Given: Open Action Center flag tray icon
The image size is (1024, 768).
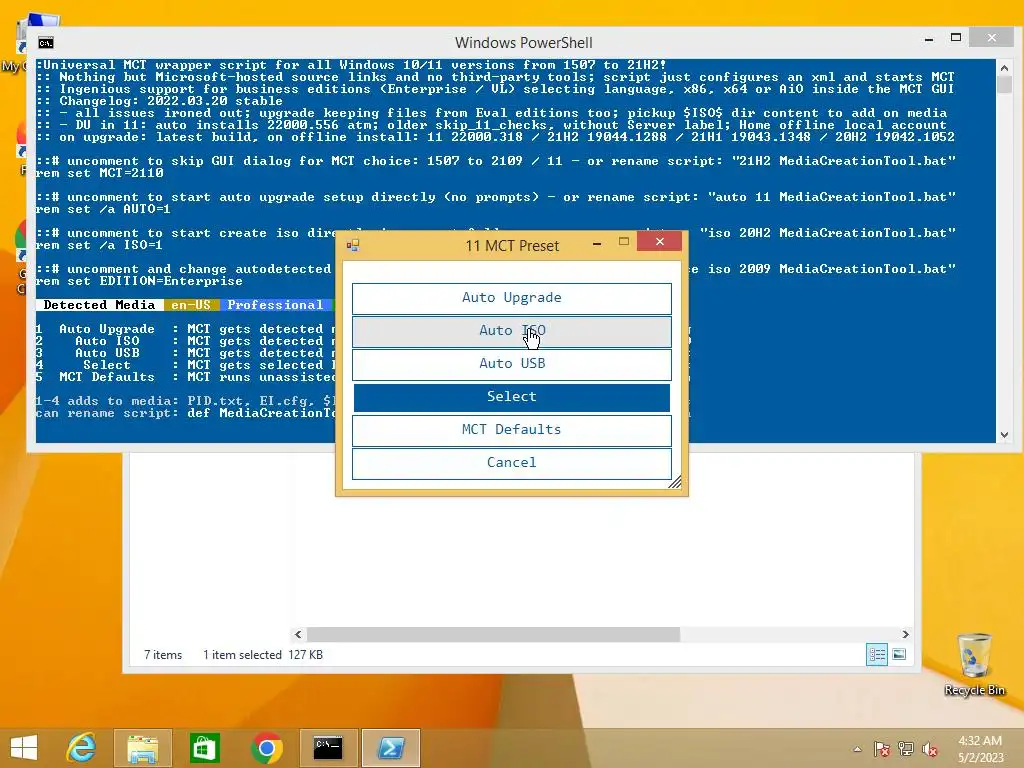Looking at the screenshot, I should (881, 749).
